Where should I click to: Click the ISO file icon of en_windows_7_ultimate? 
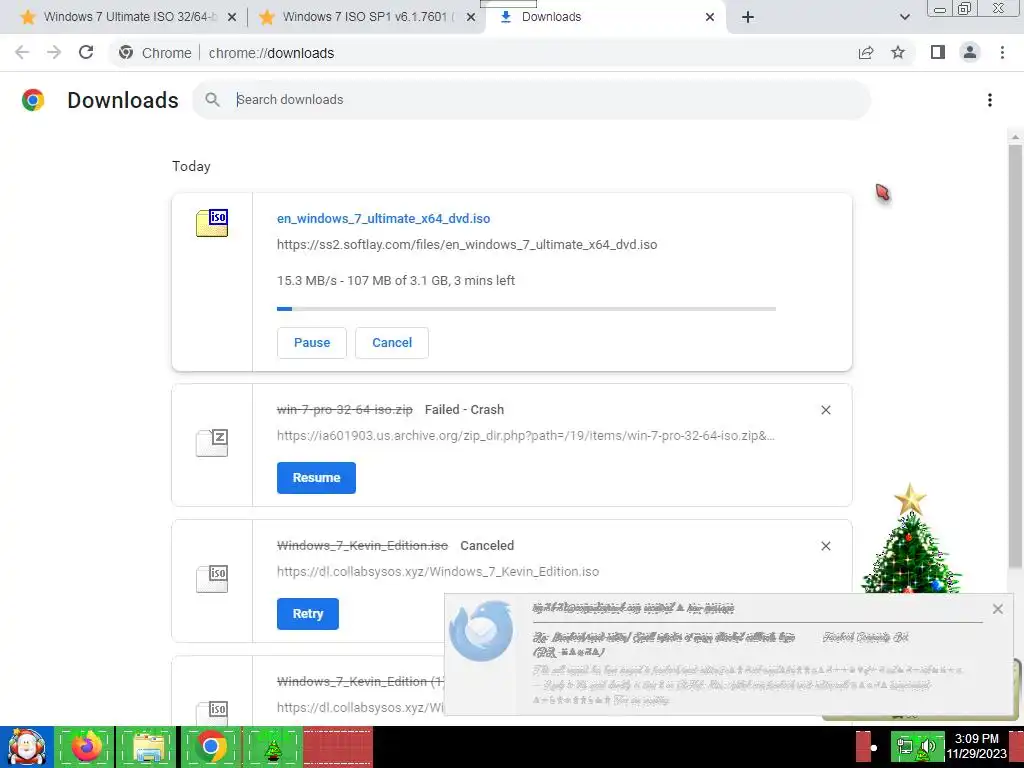[212, 223]
